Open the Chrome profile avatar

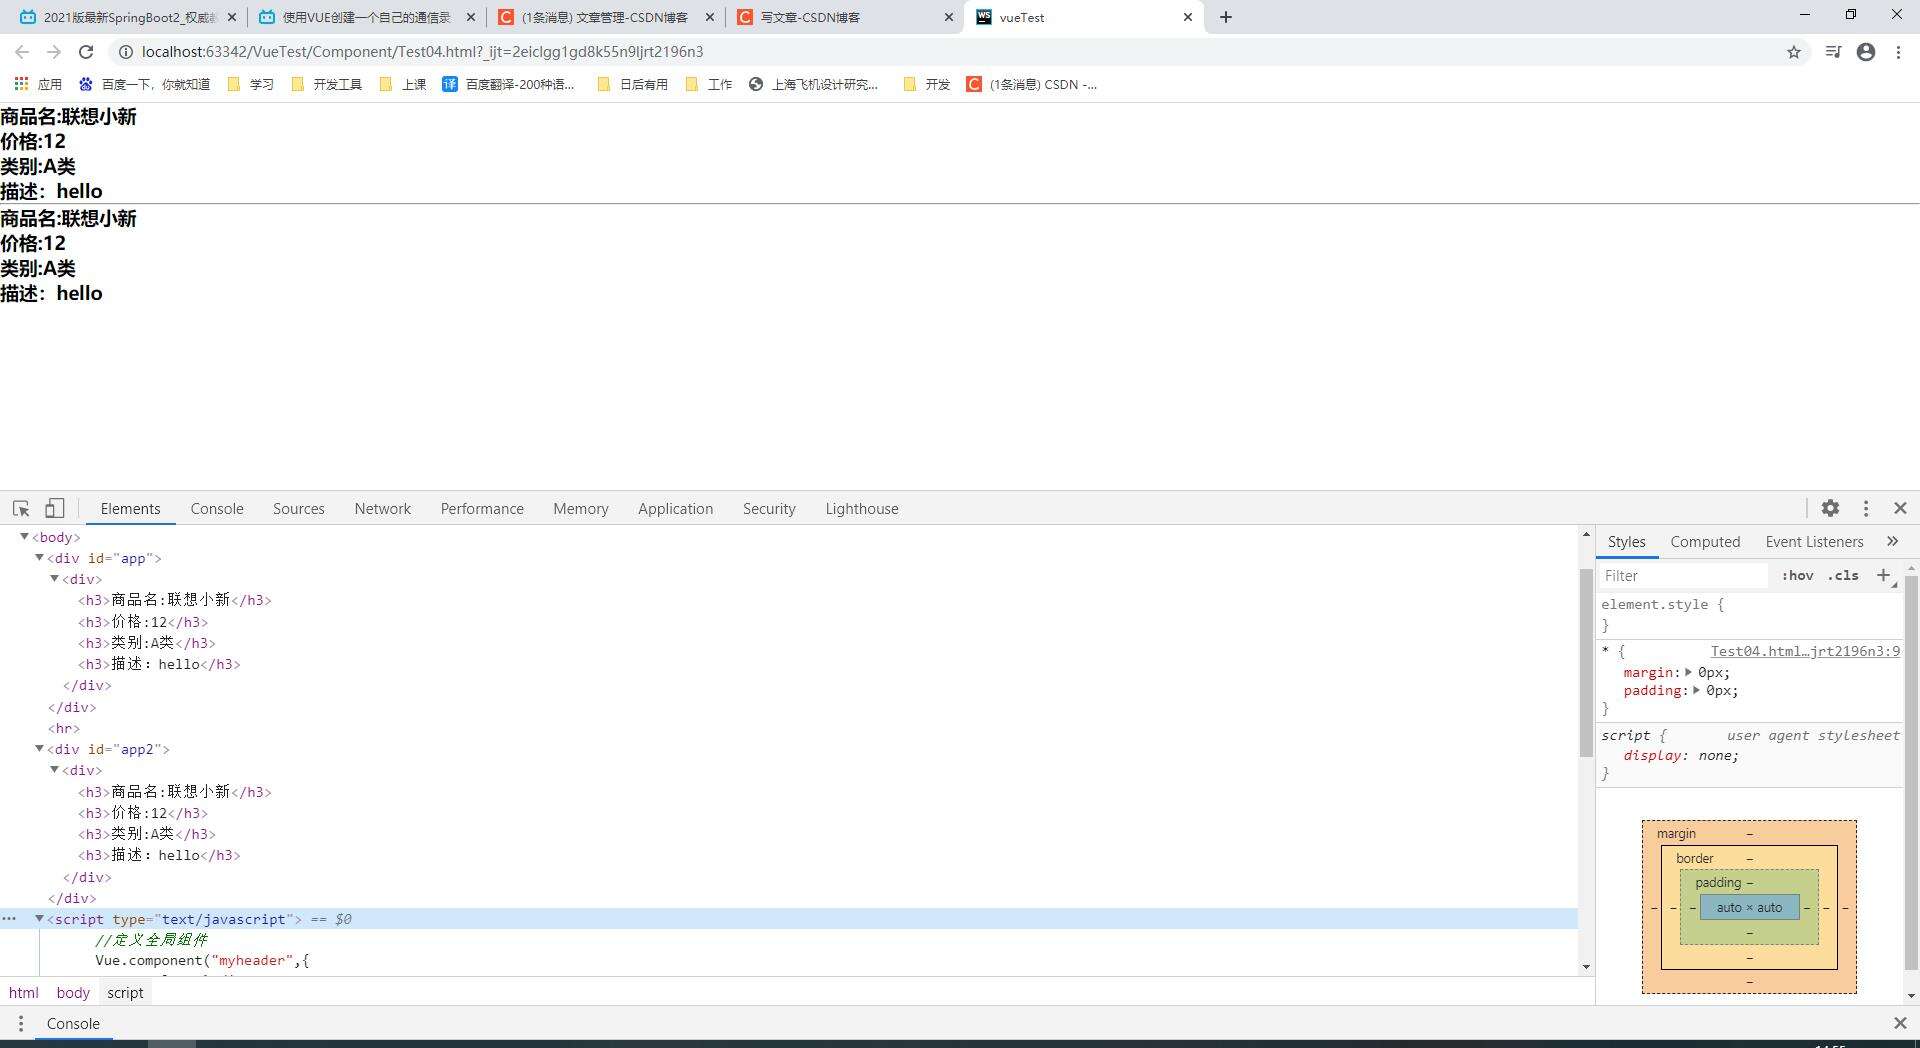point(1865,52)
